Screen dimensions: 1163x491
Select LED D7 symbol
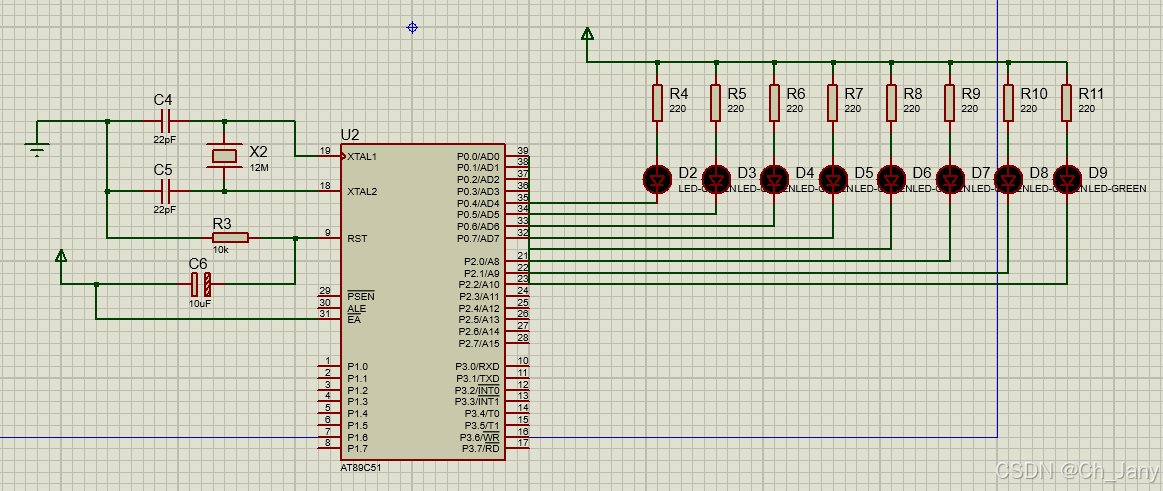949,179
